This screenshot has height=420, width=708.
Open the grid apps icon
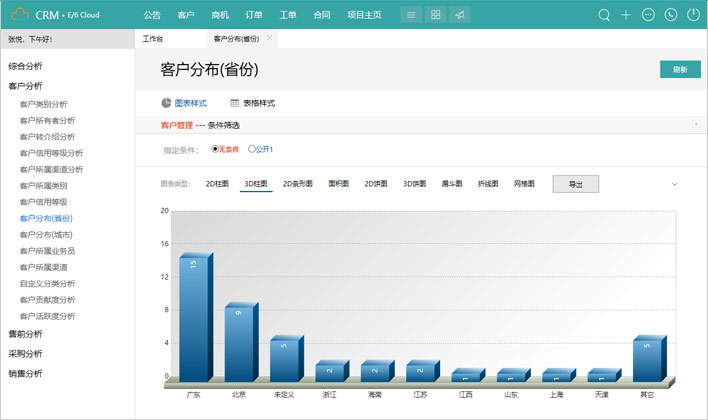click(435, 15)
